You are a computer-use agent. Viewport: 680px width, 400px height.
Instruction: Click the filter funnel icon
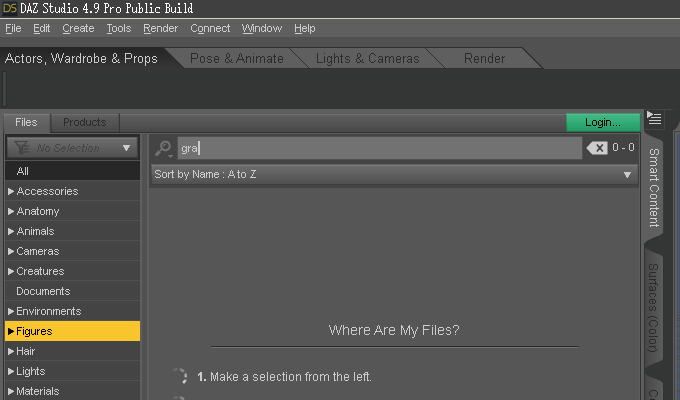tap(20, 148)
